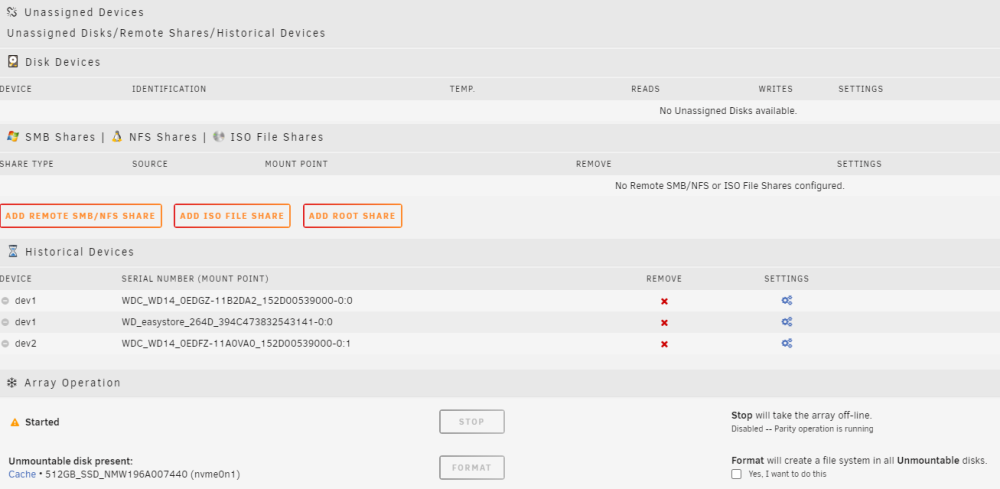Viewport: 1000px width, 489px height.
Task: Click the Started array status text
Action: point(42,422)
